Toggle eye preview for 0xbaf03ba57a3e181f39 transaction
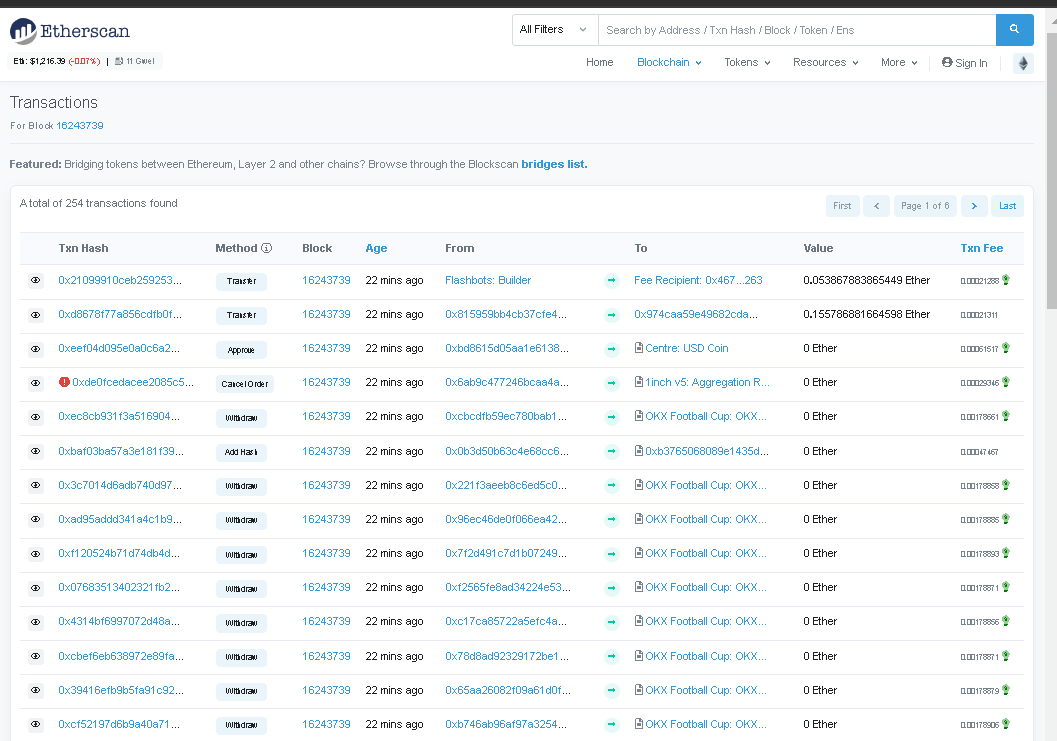Viewport: 1057px width, 741px height. pyautogui.click(x=36, y=451)
